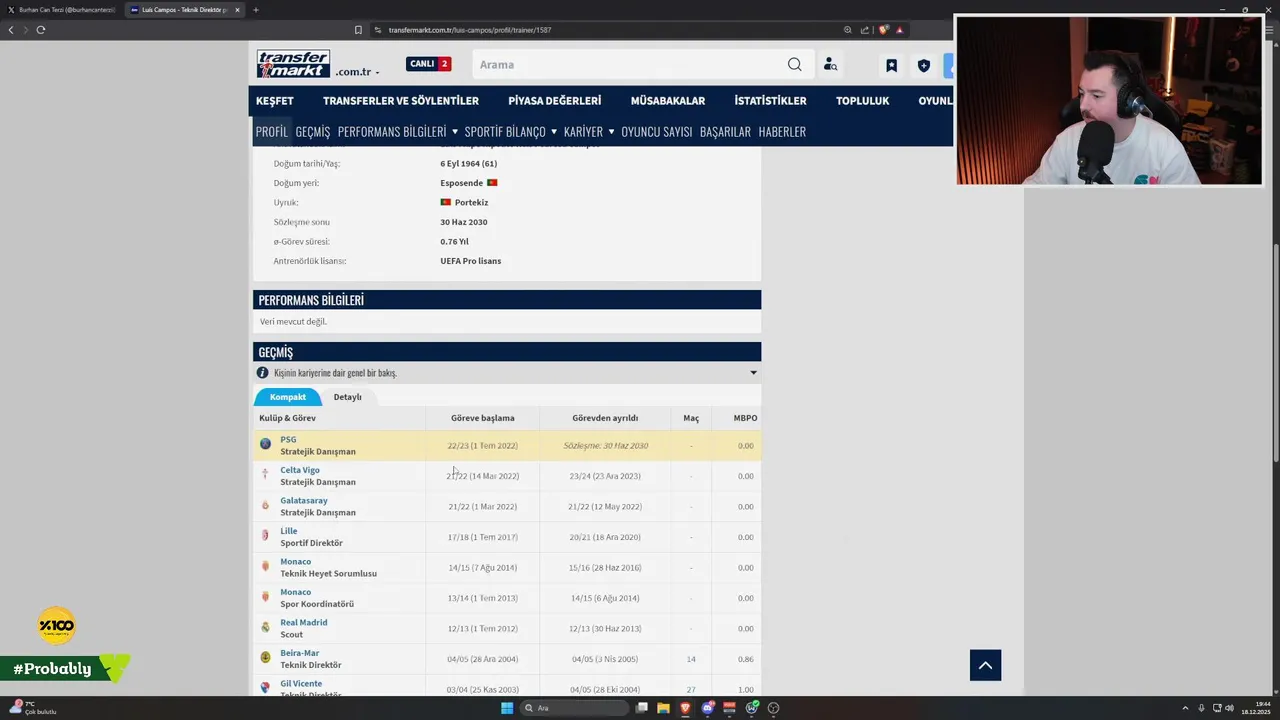Reload the page with refresh icon

click(40, 30)
